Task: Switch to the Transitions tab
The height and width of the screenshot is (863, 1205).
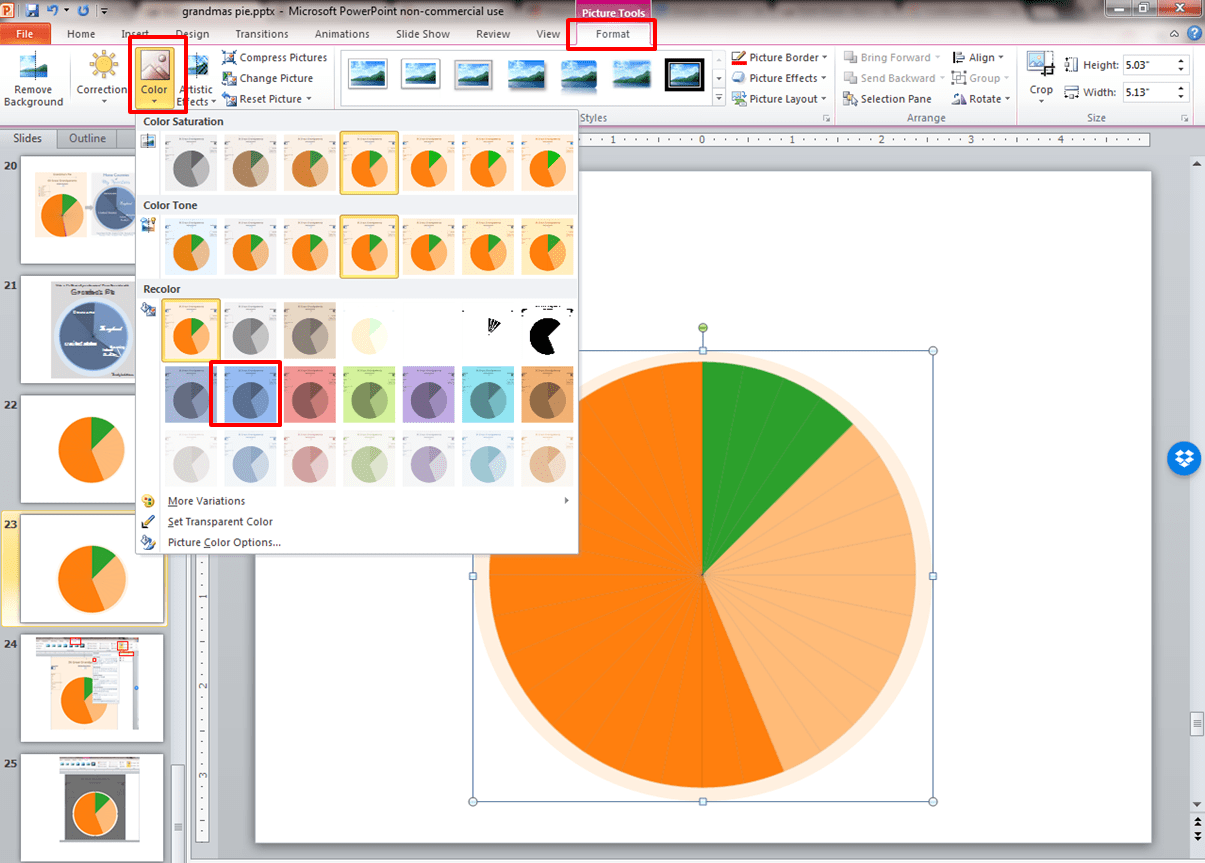Action: tap(262, 34)
